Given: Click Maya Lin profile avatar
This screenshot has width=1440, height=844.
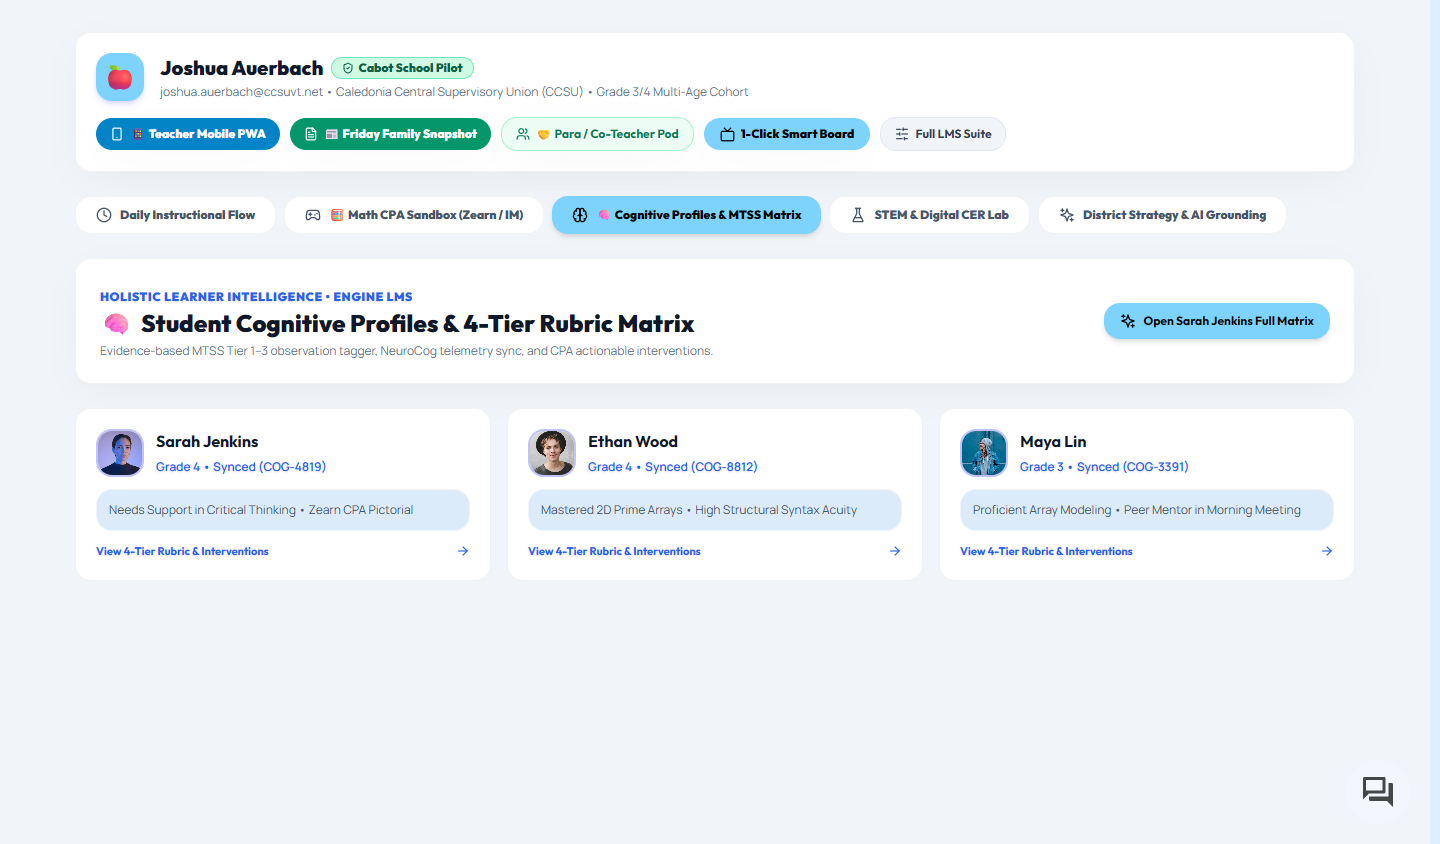Looking at the screenshot, I should coord(984,453).
